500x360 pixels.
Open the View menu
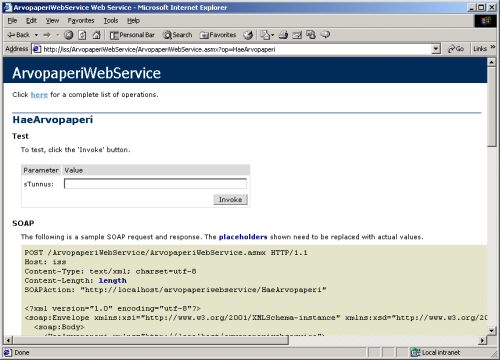click(x=52, y=21)
